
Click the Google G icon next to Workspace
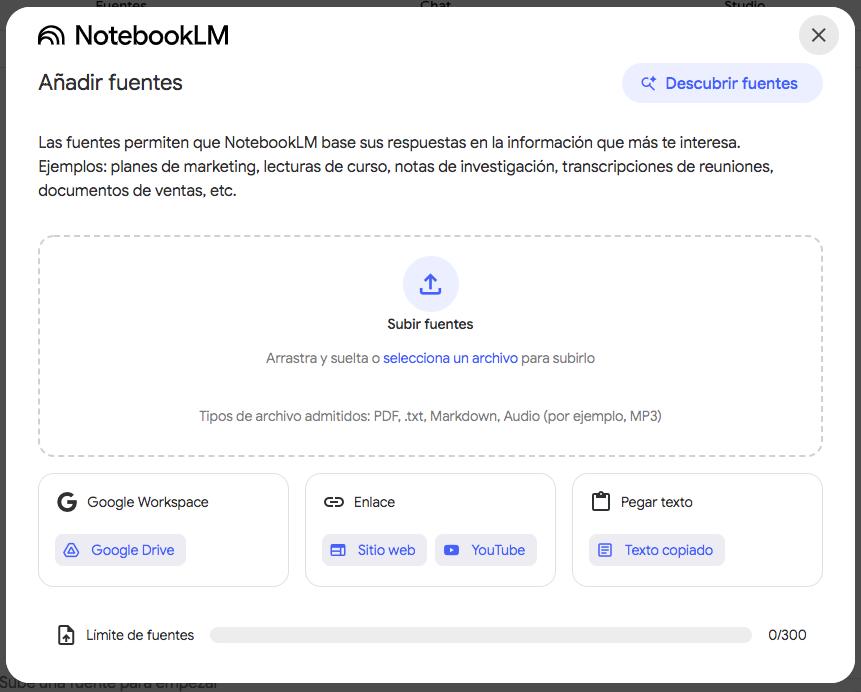[67, 502]
